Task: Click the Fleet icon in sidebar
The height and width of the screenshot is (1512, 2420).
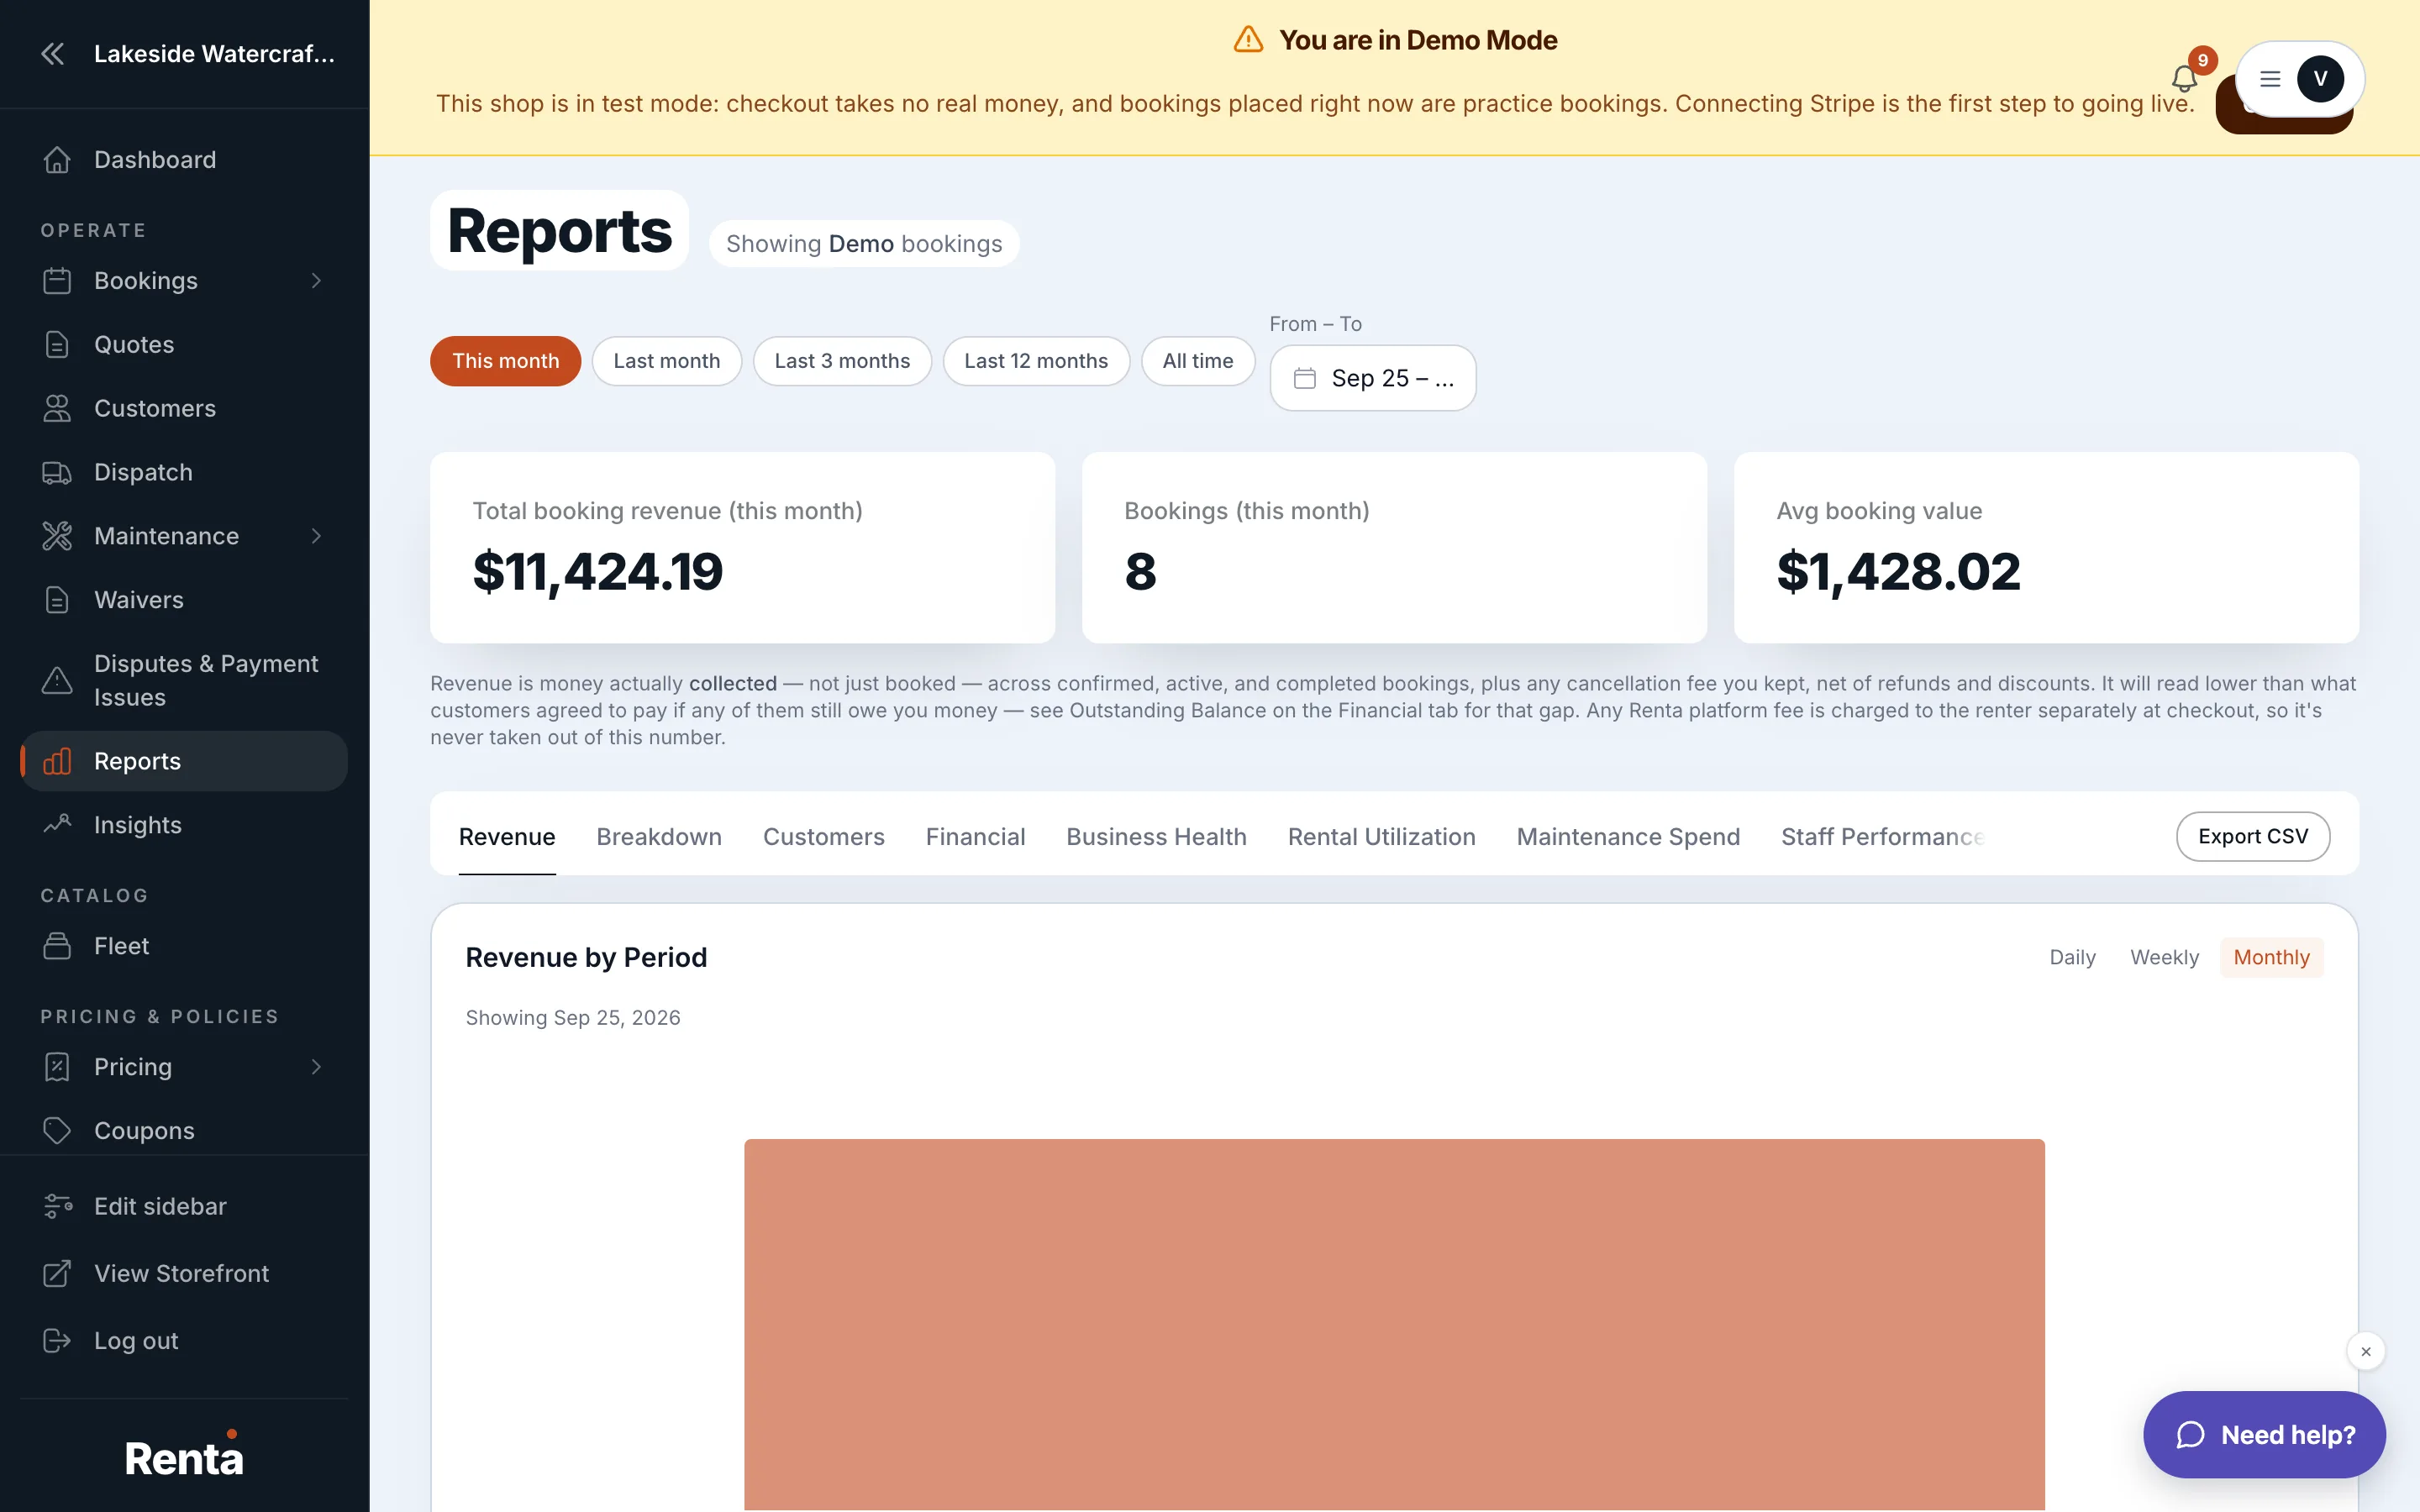Action: (x=57, y=946)
